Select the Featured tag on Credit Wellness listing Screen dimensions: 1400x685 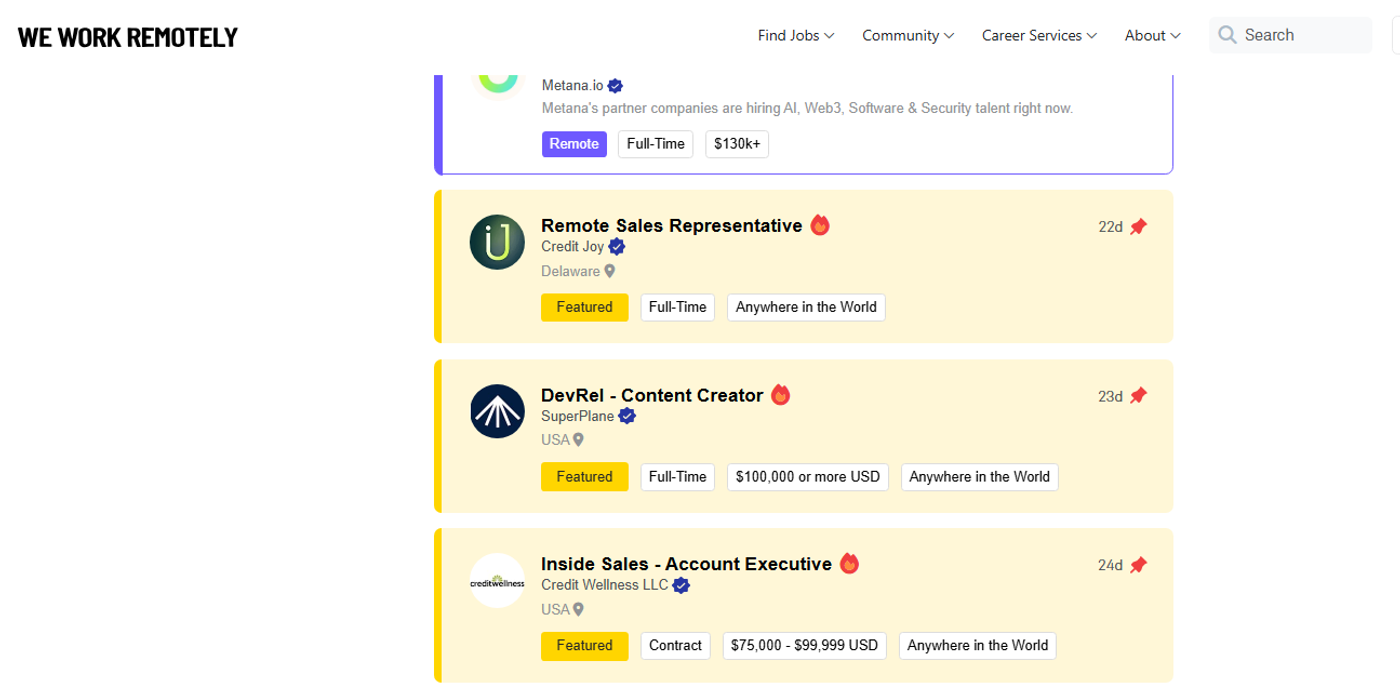click(x=584, y=646)
